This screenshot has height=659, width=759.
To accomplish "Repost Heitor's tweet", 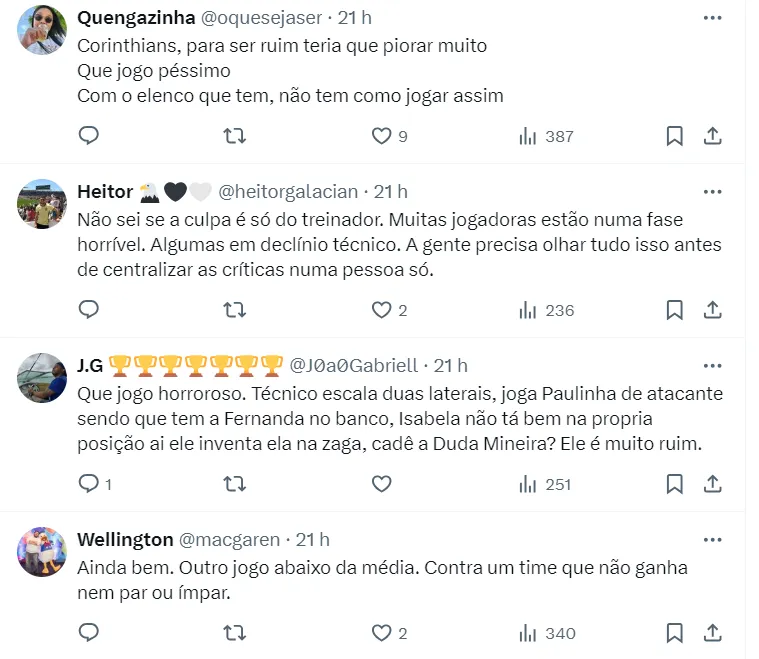I will (234, 310).
